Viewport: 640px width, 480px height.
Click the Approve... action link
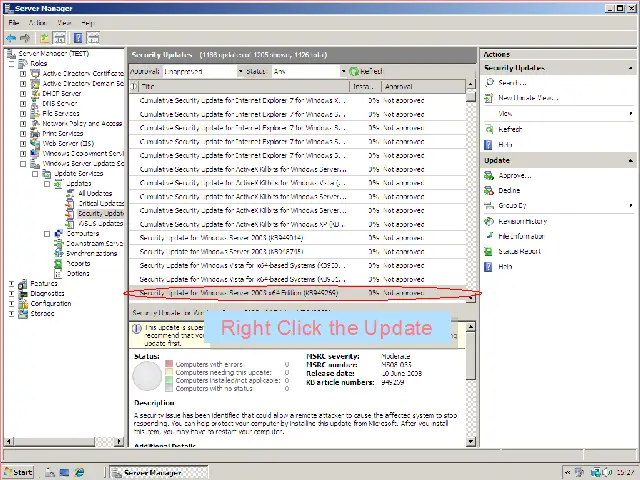click(515, 176)
